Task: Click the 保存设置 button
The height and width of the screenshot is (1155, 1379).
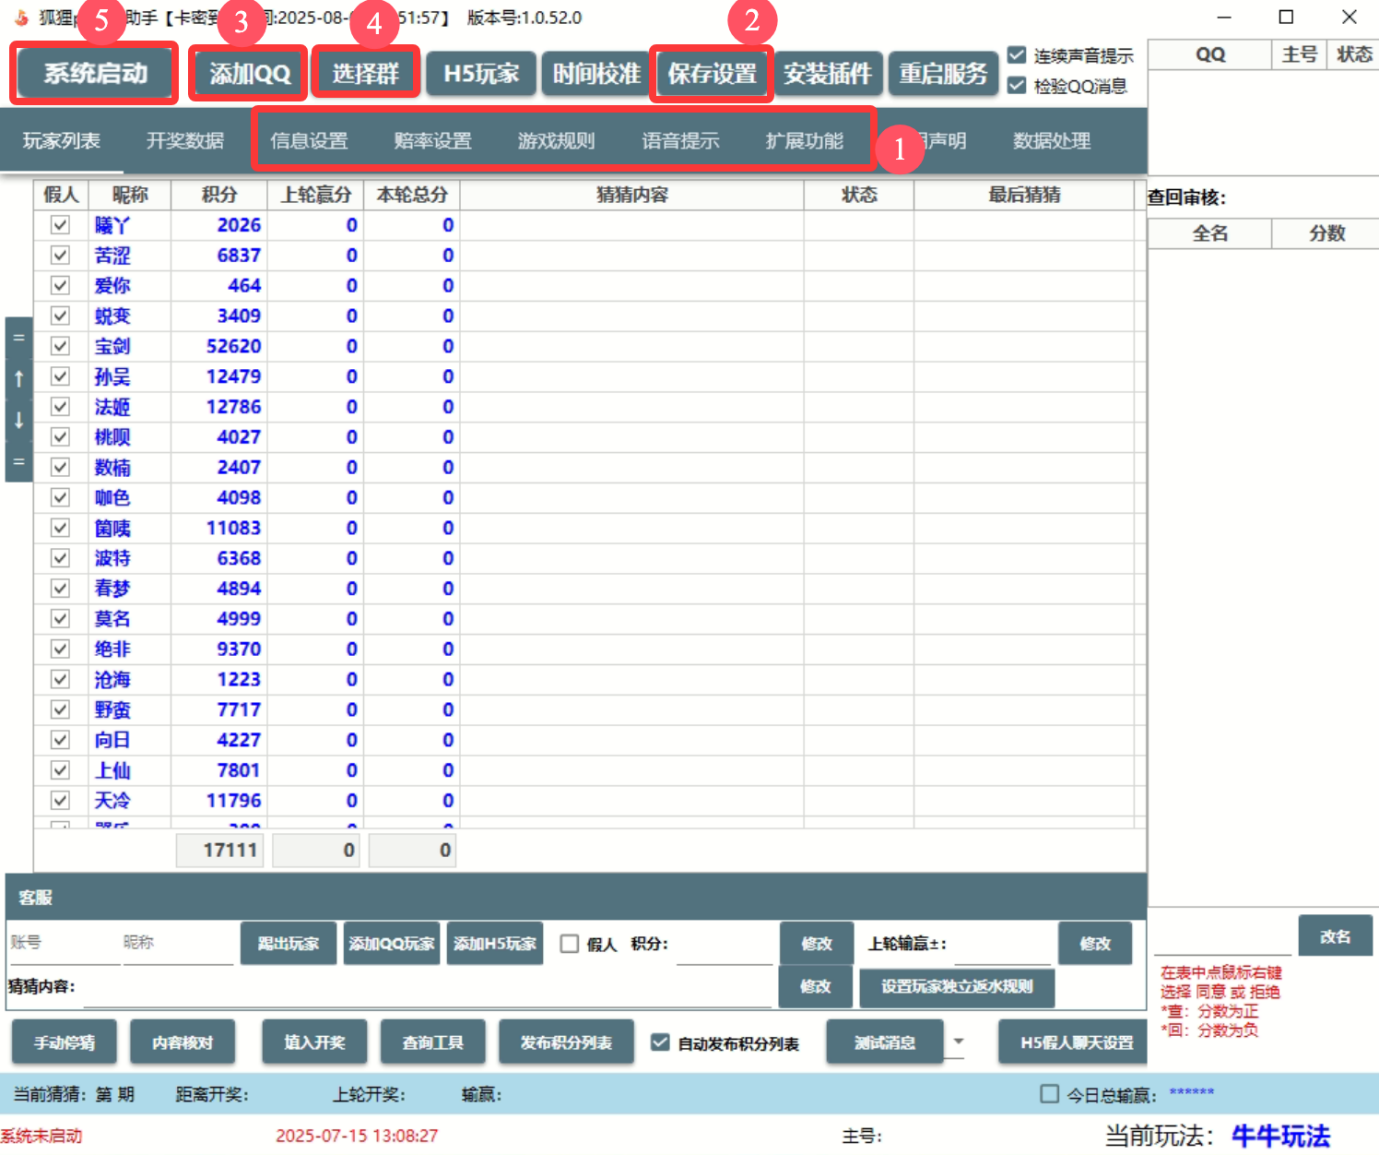Action: click(x=712, y=74)
